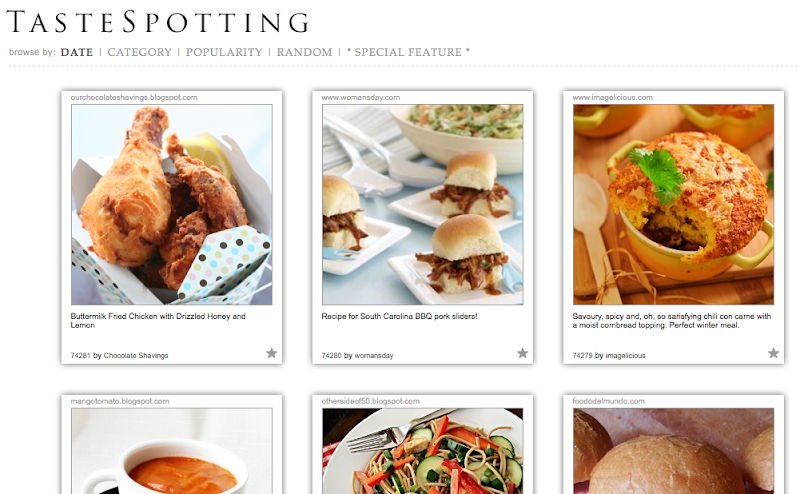
Task: View the chili con carne cornbread photo
Action: pyautogui.click(x=673, y=205)
